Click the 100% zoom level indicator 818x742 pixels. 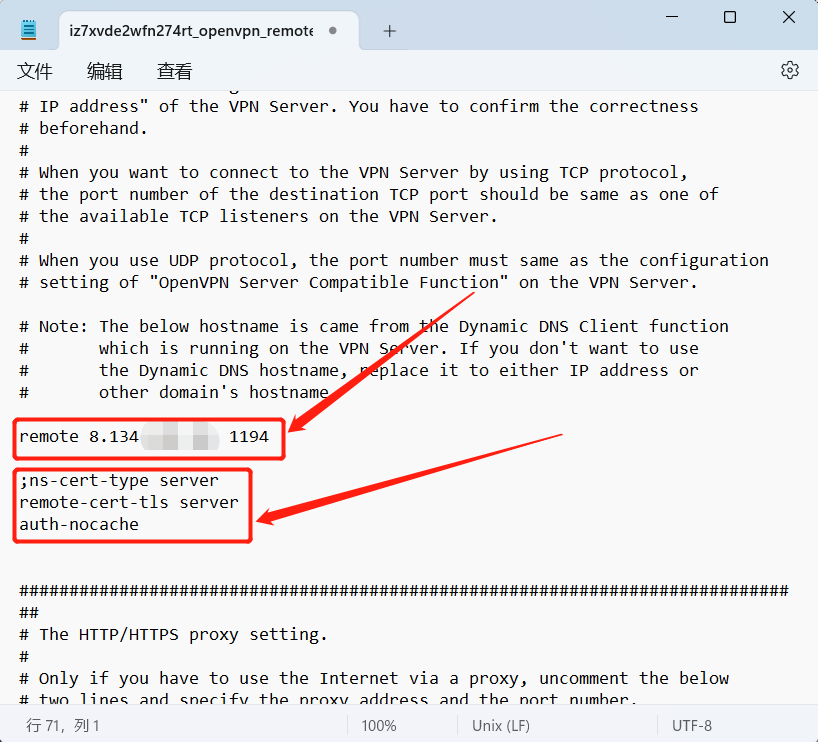(379, 726)
